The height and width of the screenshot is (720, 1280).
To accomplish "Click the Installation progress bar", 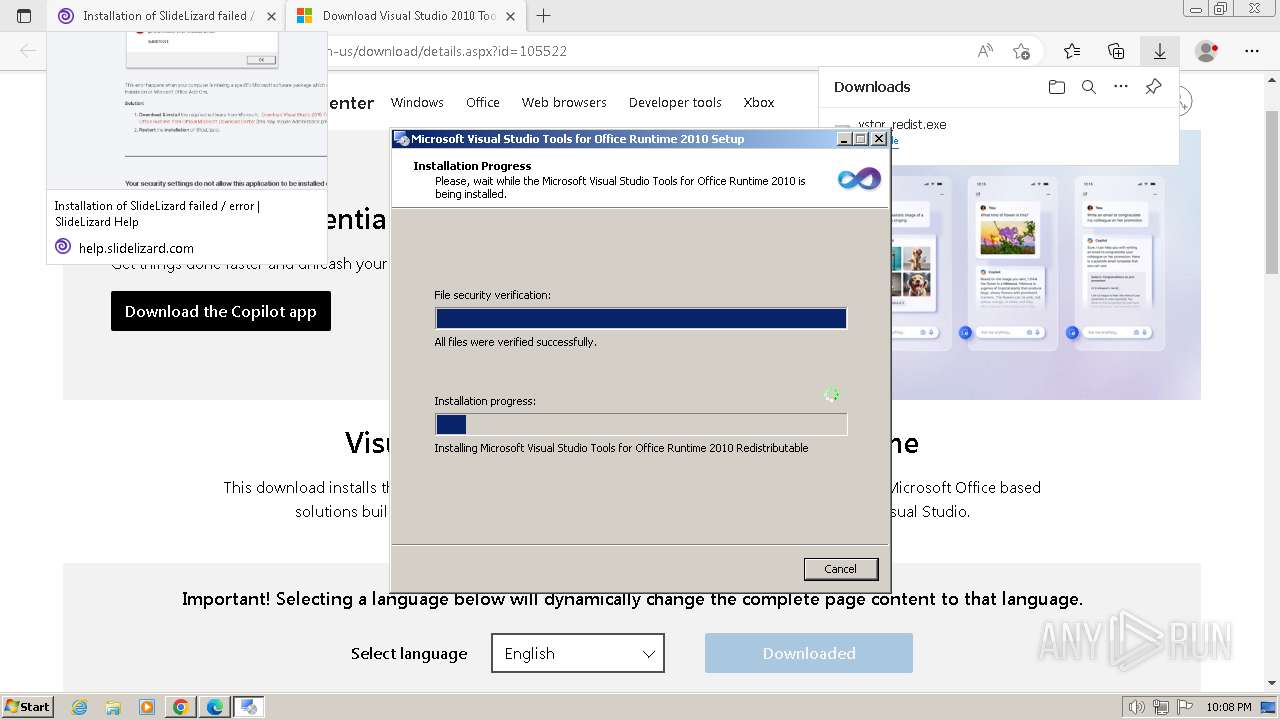I will pyautogui.click(x=641, y=424).
